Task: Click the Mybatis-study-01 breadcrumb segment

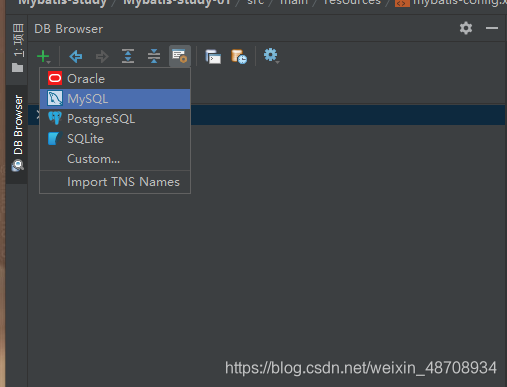Action: (x=177, y=3)
